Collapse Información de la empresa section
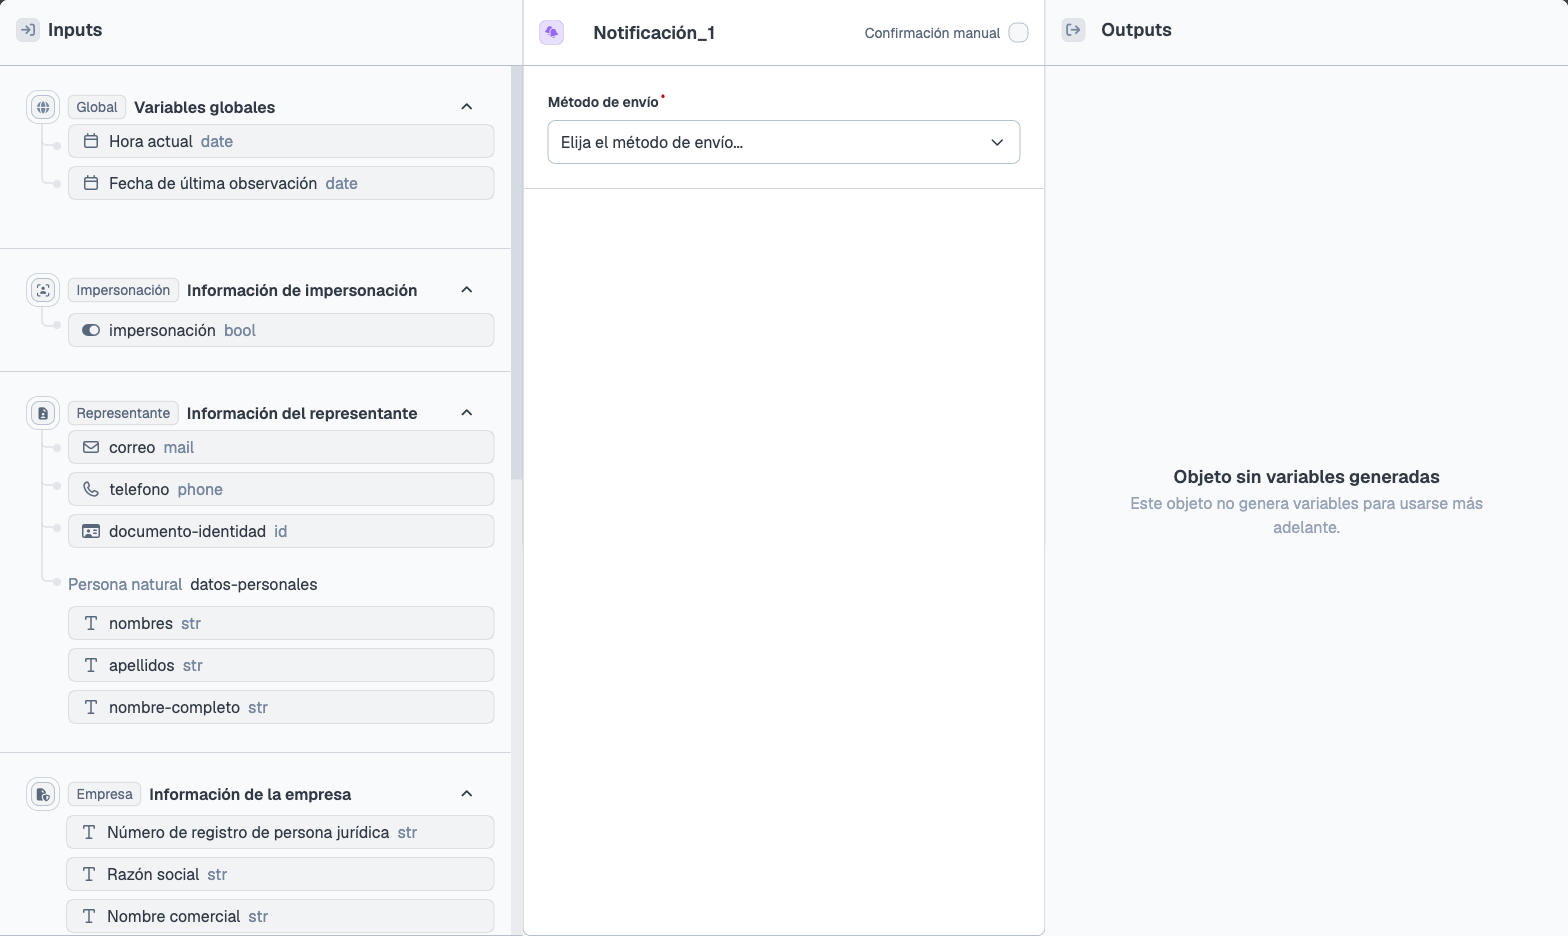Viewport: 1568px width, 936px height. [x=466, y=794]
